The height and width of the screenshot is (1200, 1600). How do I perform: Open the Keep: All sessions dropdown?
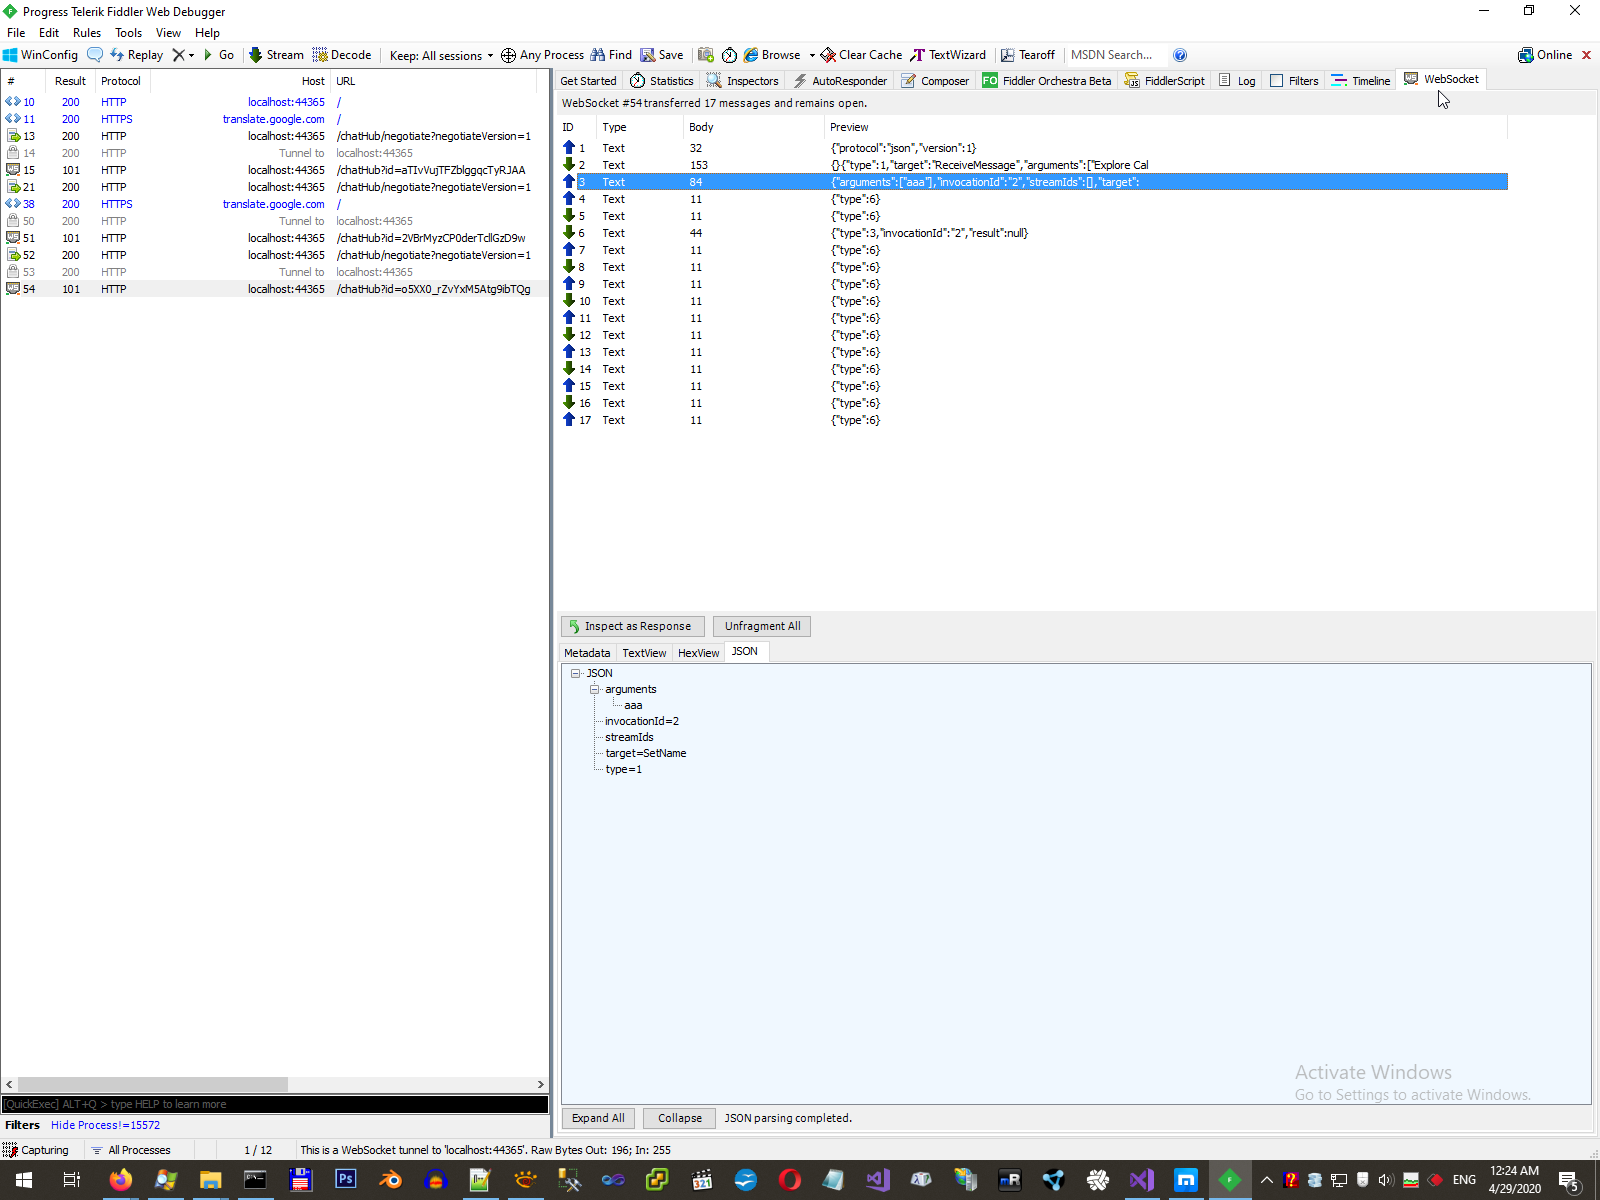[441, 55]
